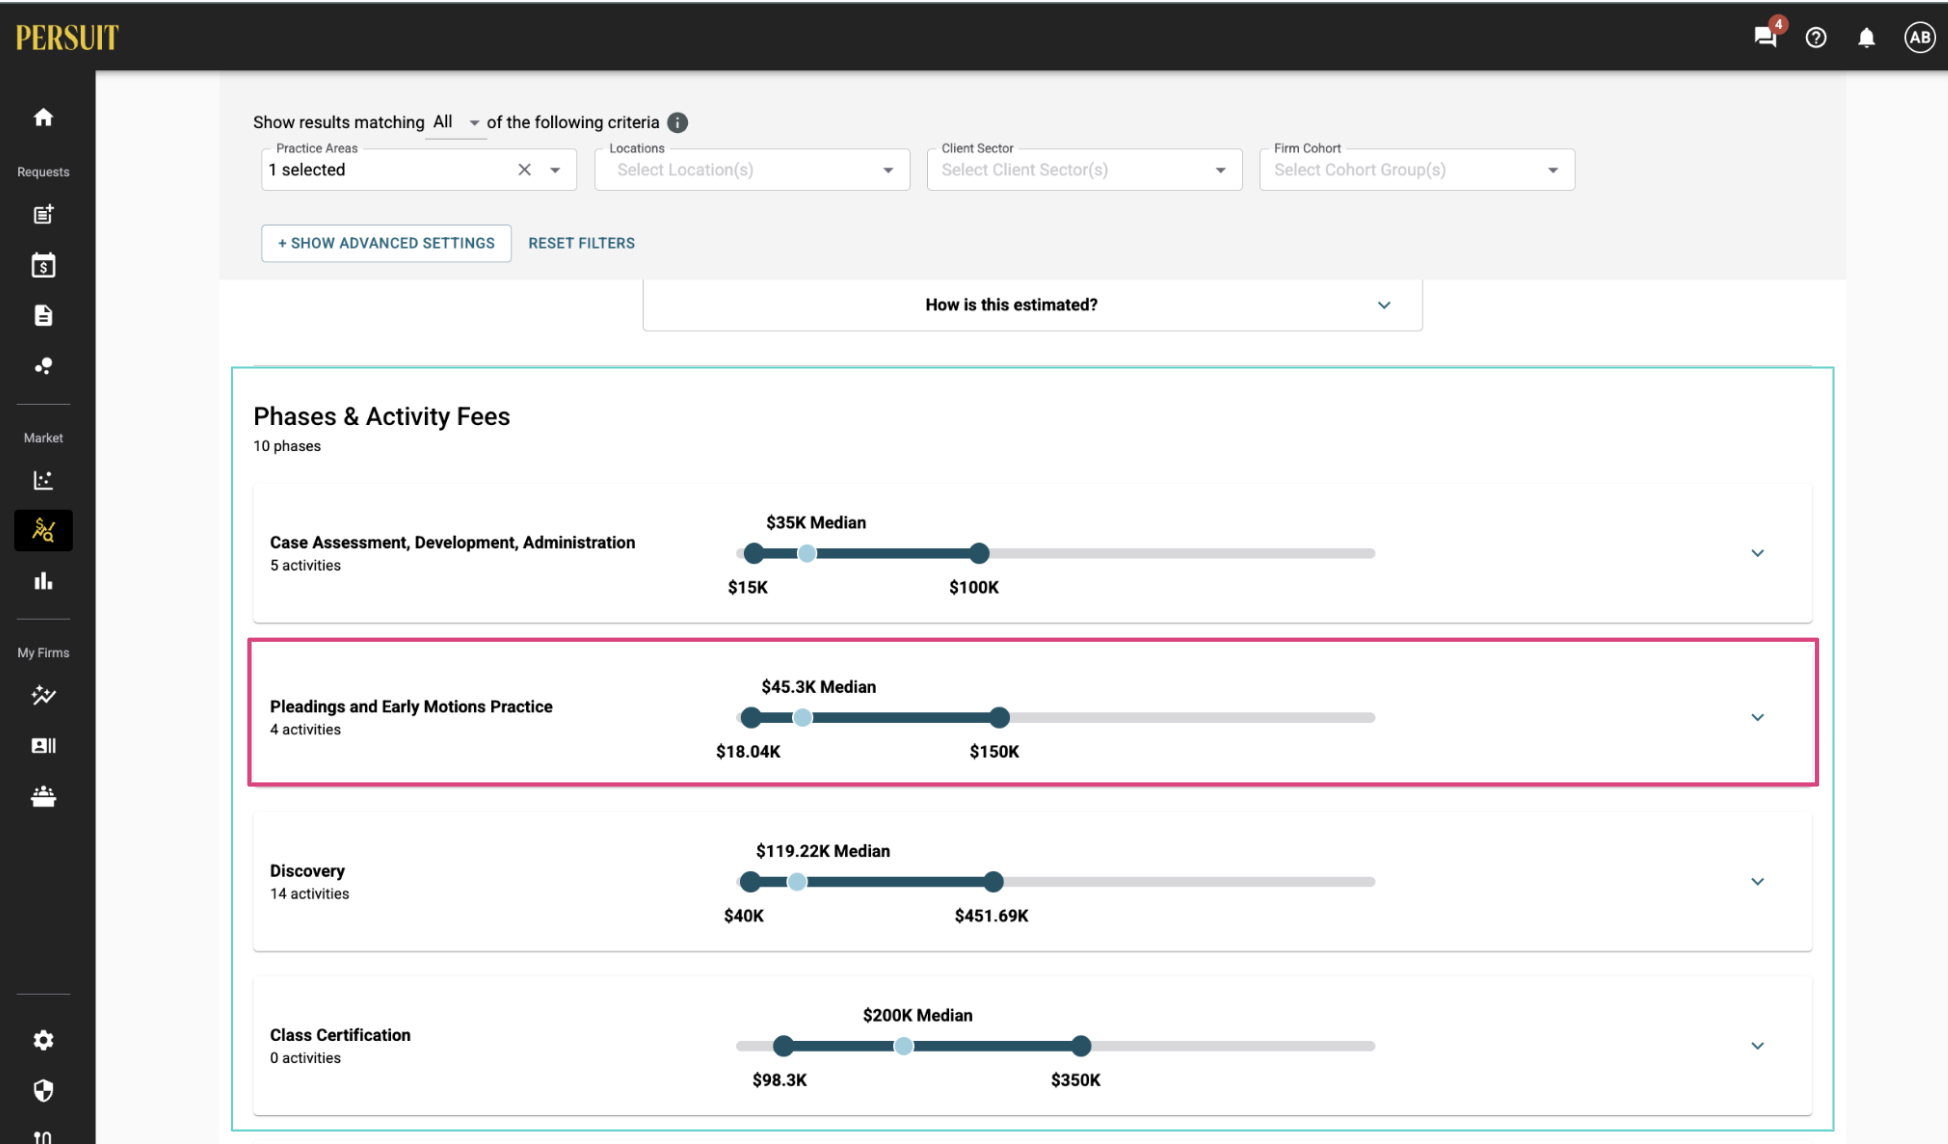Open the calendar dollar icon in sidebar
The height and width of the screenshot is (1144, 1948).
[x=43, y=265]
